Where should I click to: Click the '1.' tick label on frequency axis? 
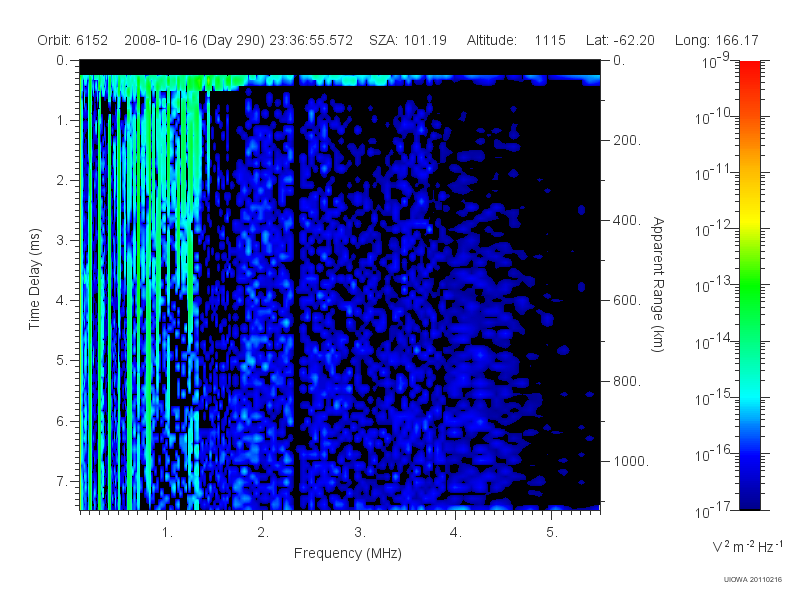tap(167, 532)
